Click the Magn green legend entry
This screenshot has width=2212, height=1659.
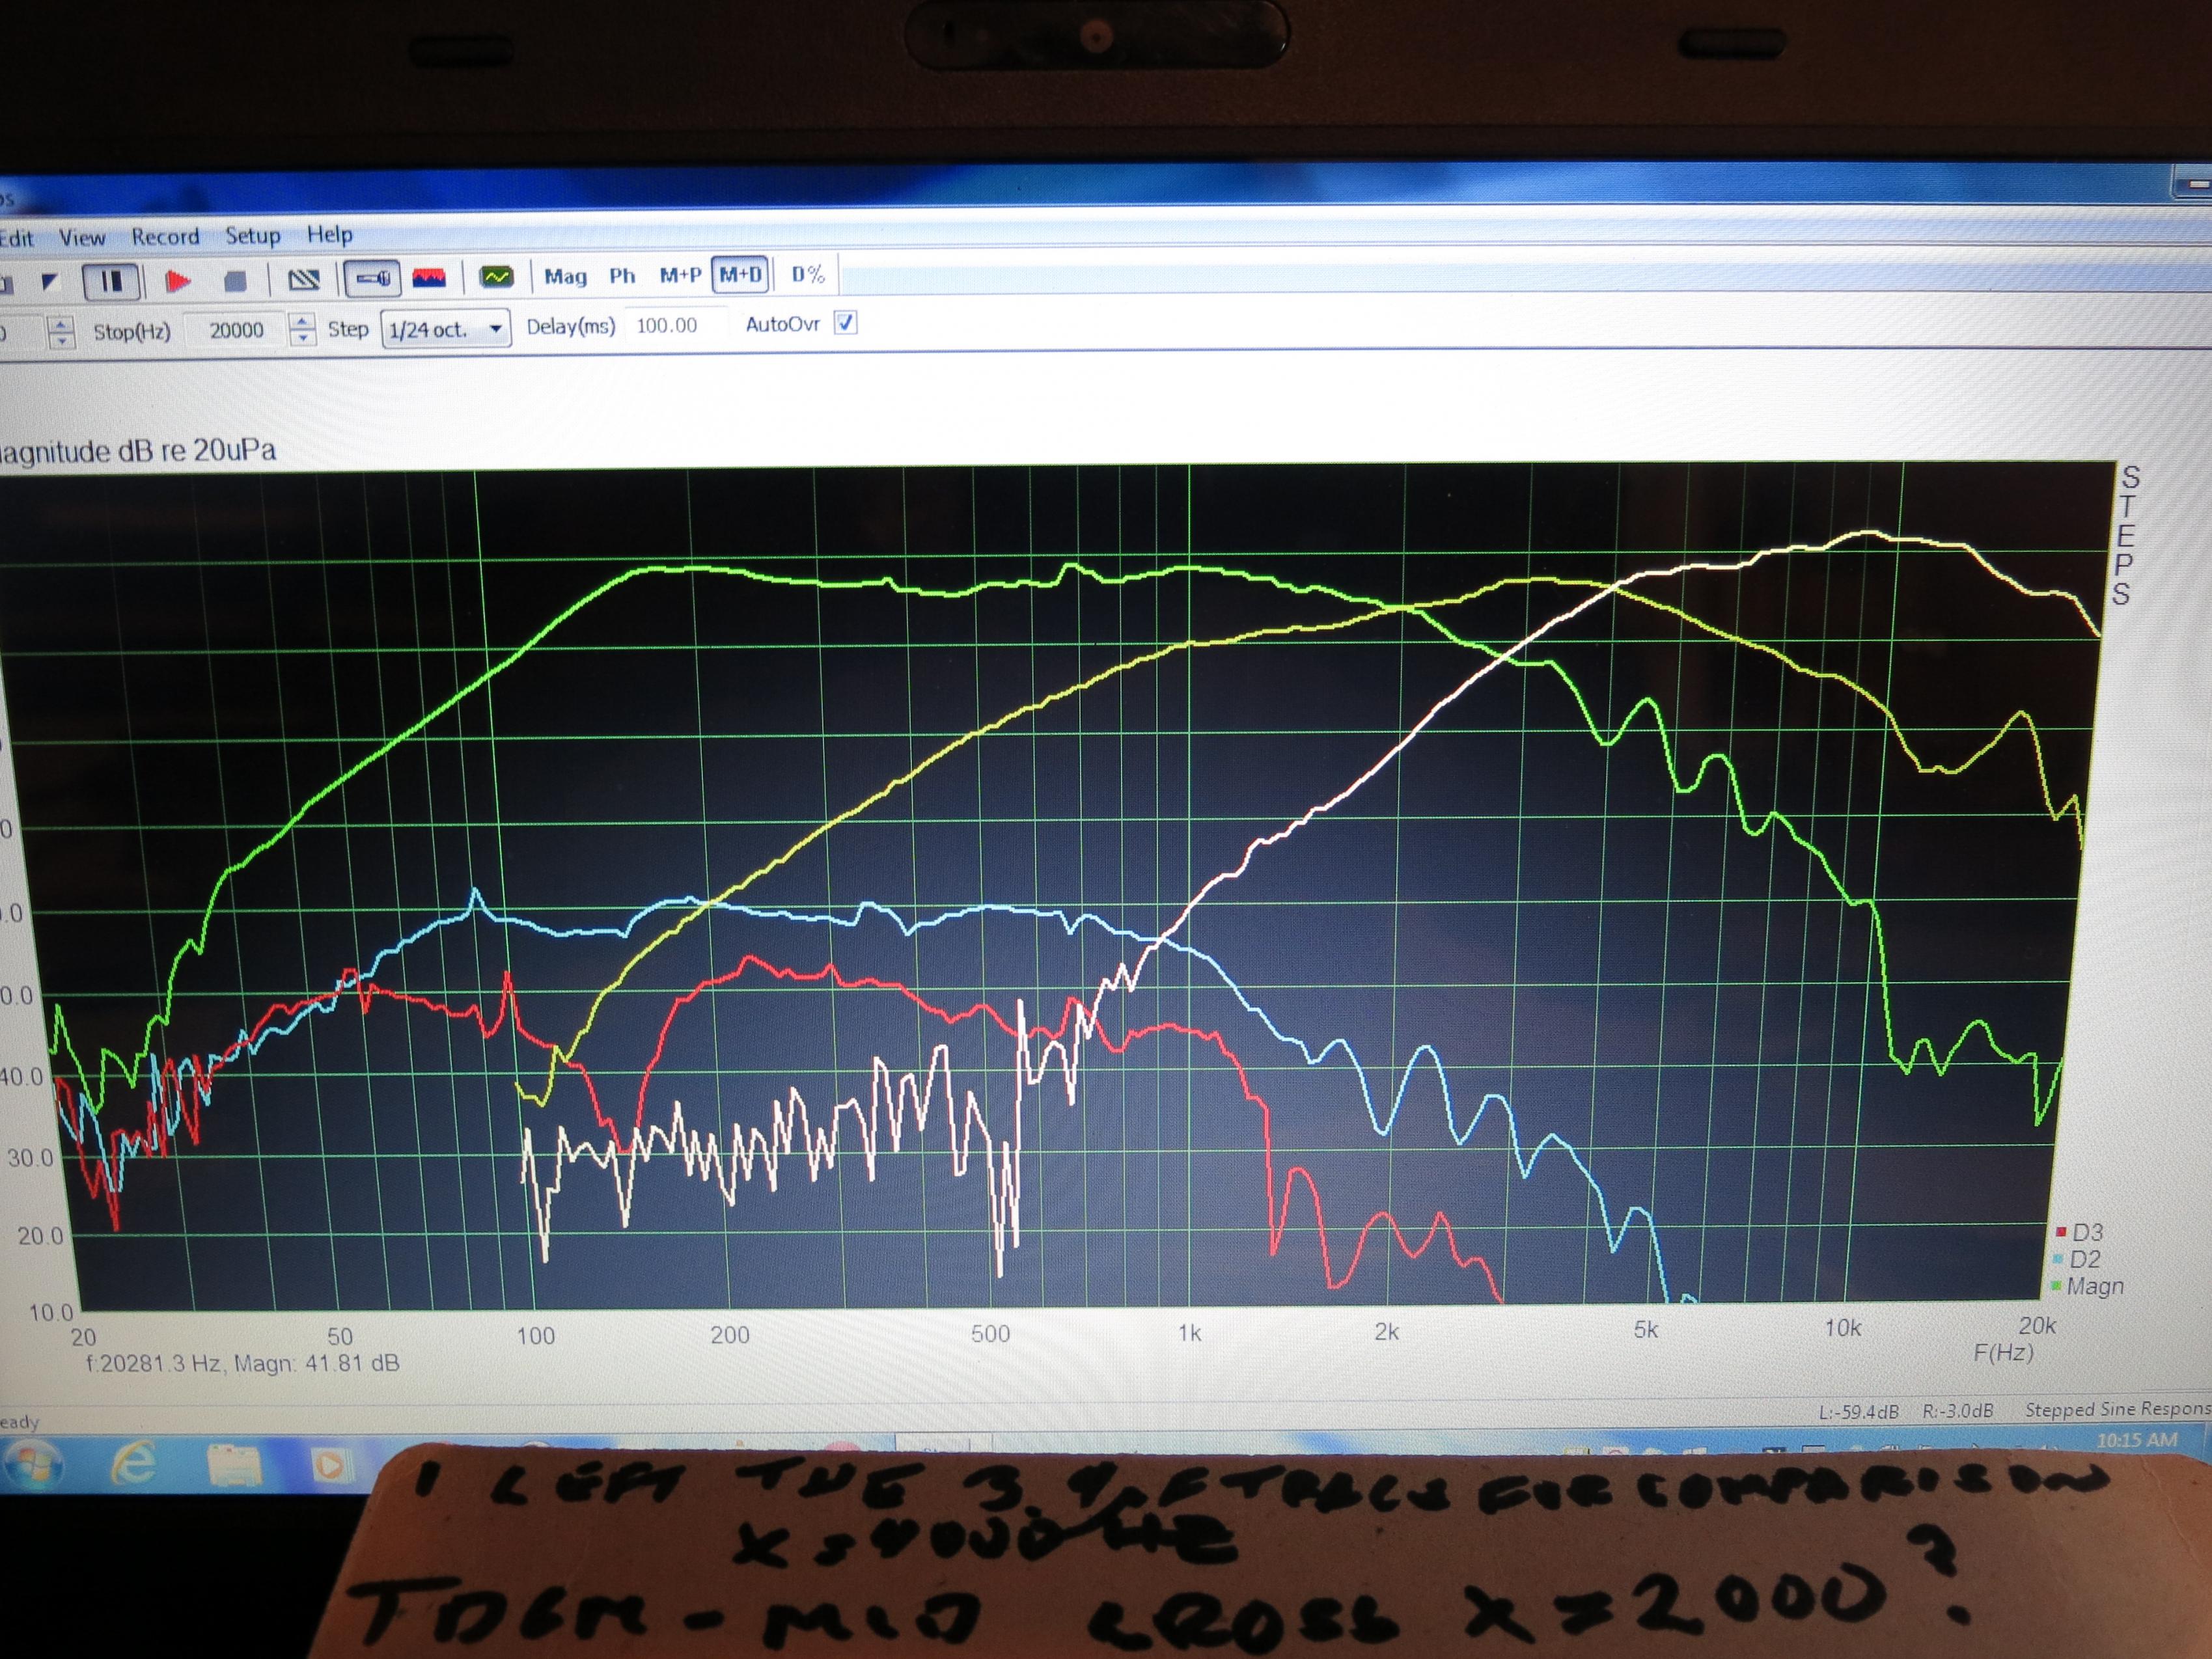coord(2087,1286)
